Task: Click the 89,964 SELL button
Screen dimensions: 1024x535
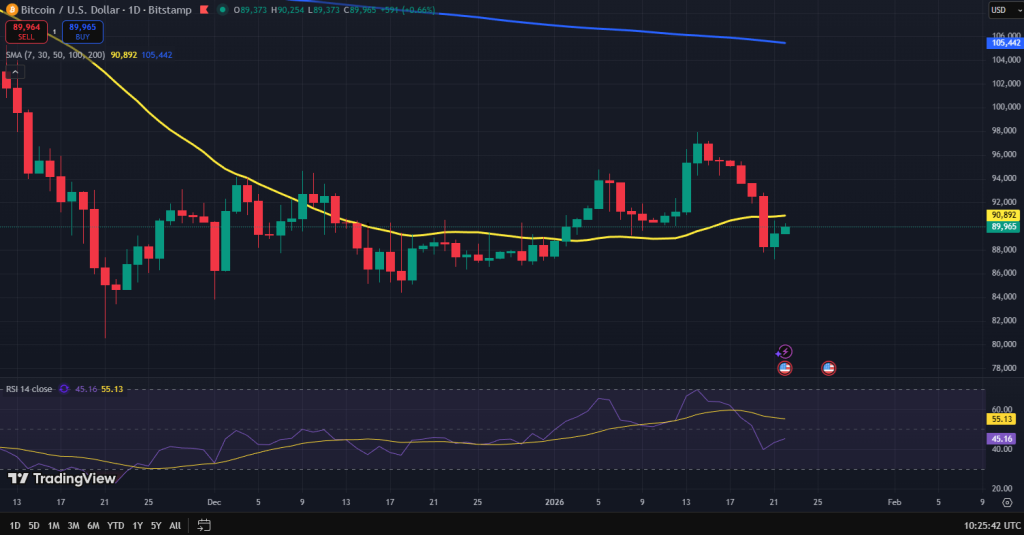Action: point(26,31)
